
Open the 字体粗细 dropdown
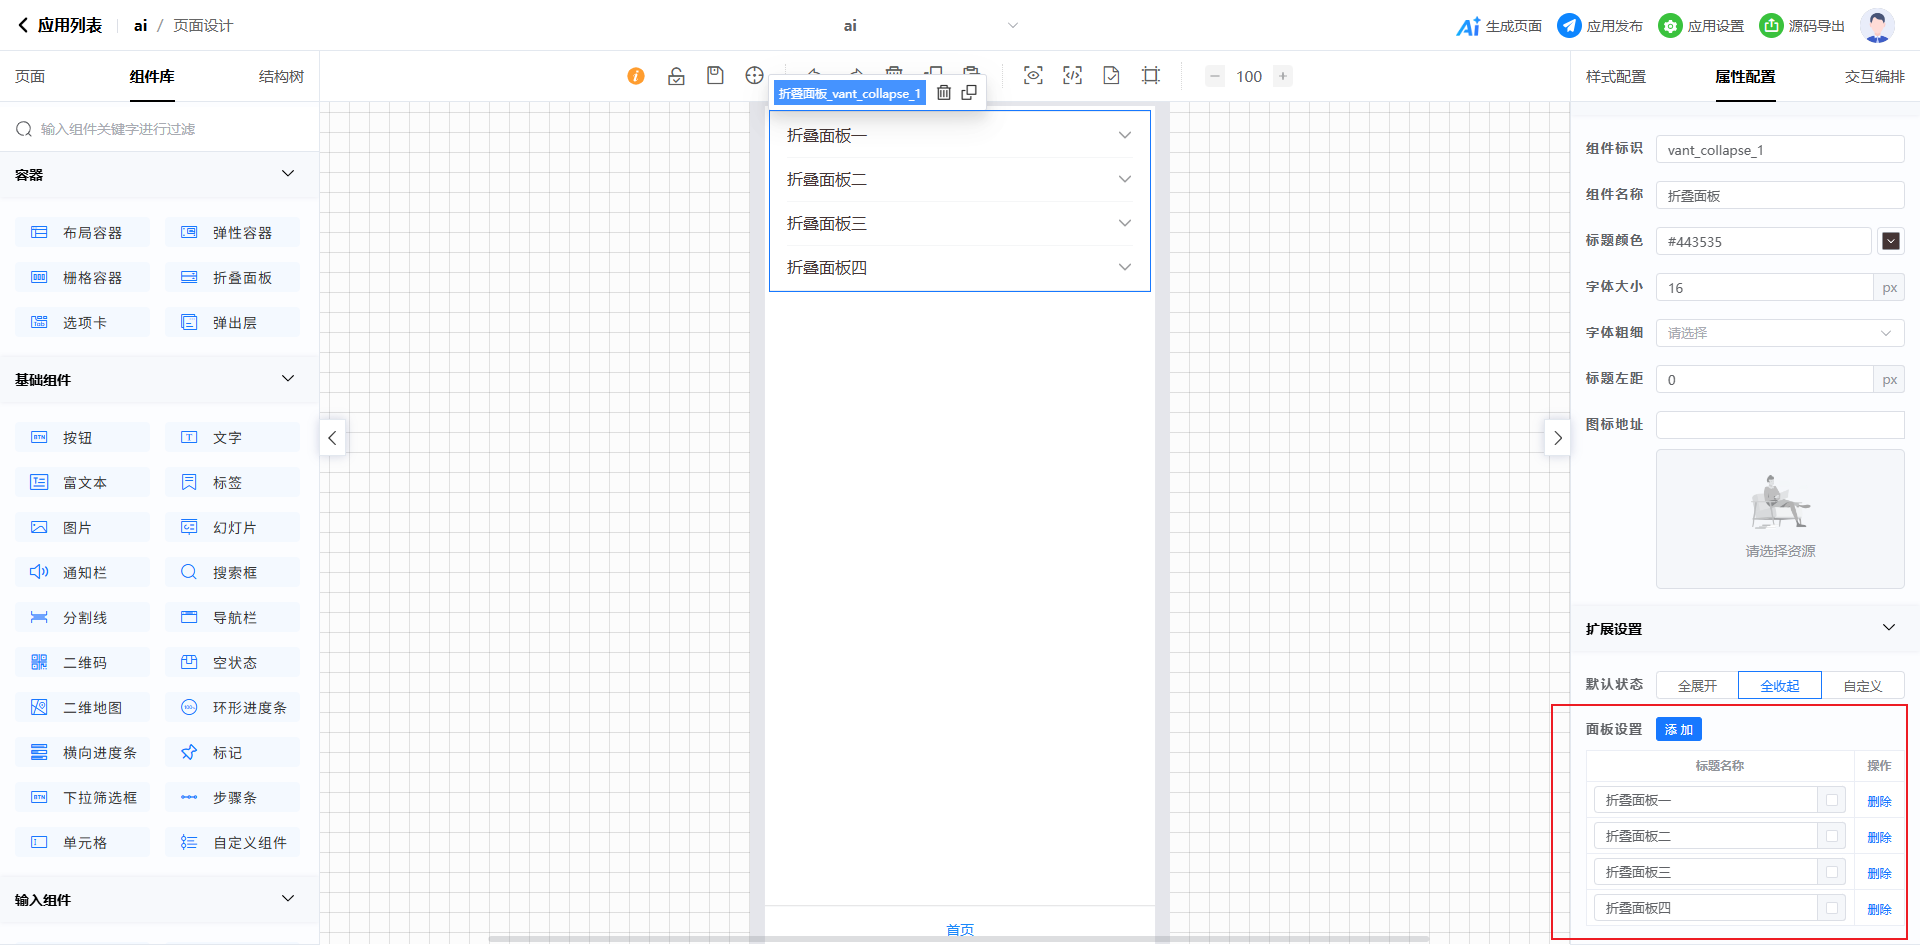1779,333
